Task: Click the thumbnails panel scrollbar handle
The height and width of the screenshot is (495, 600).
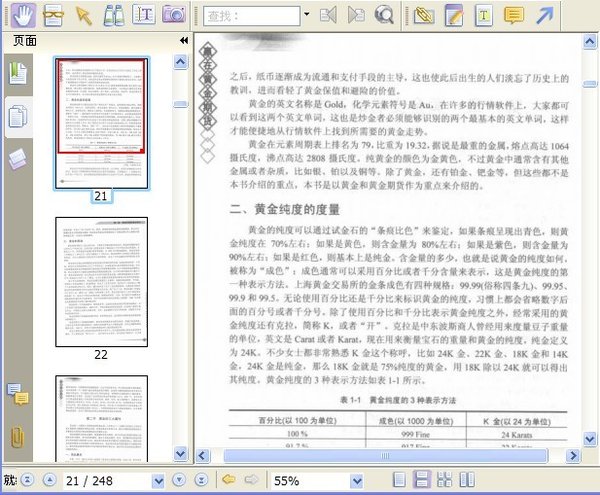Action: [181, 104]
